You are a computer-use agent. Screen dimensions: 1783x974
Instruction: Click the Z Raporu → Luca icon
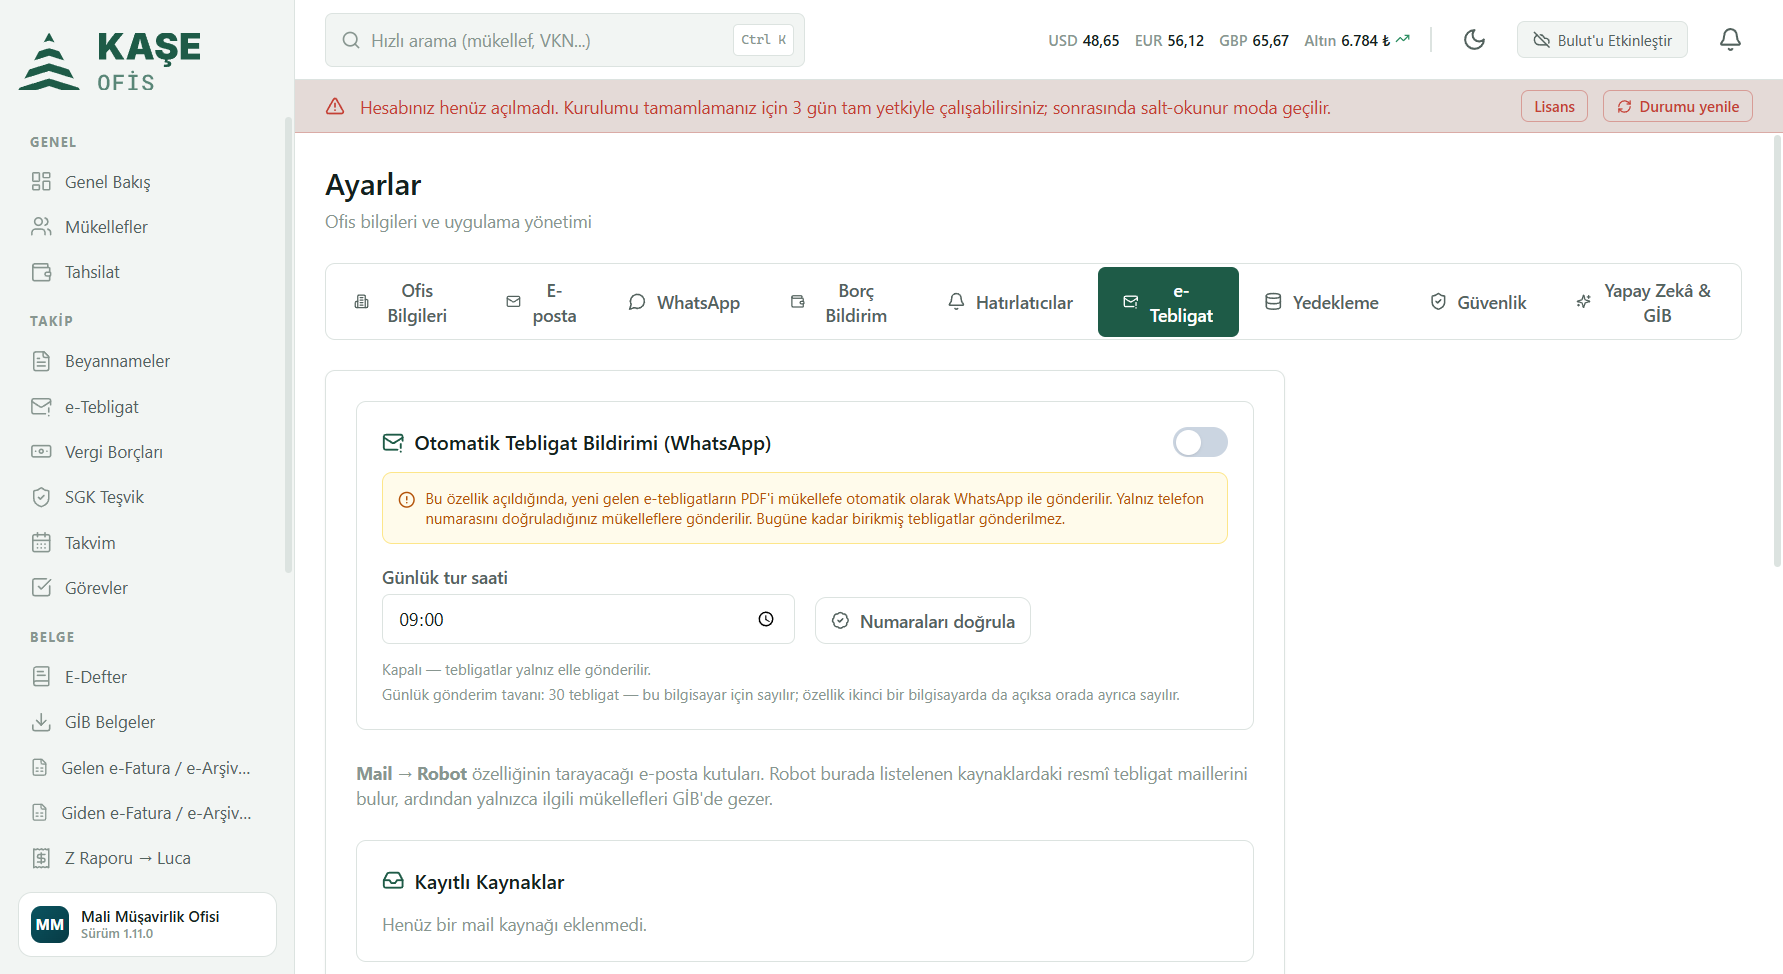click(41, 858)
